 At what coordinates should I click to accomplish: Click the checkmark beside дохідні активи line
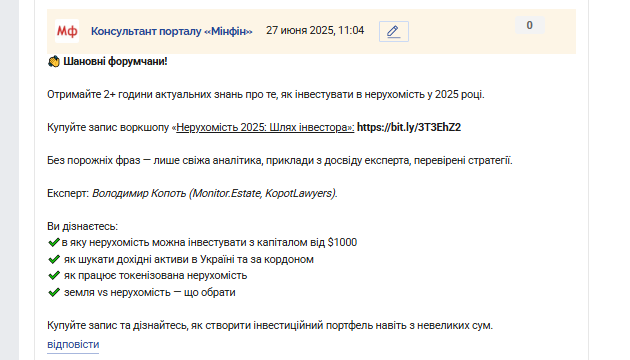click(x=53, y=259)
